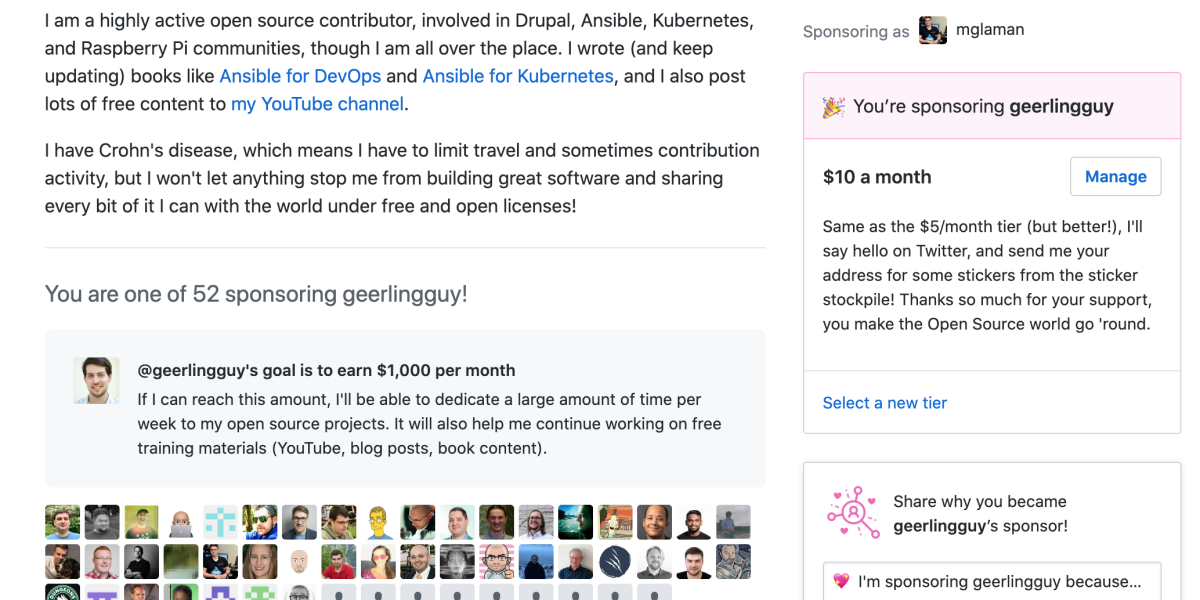Screen dimensions: 1200x600
Task: Click the Manage sponsorship button
Action: point(1115,176)
